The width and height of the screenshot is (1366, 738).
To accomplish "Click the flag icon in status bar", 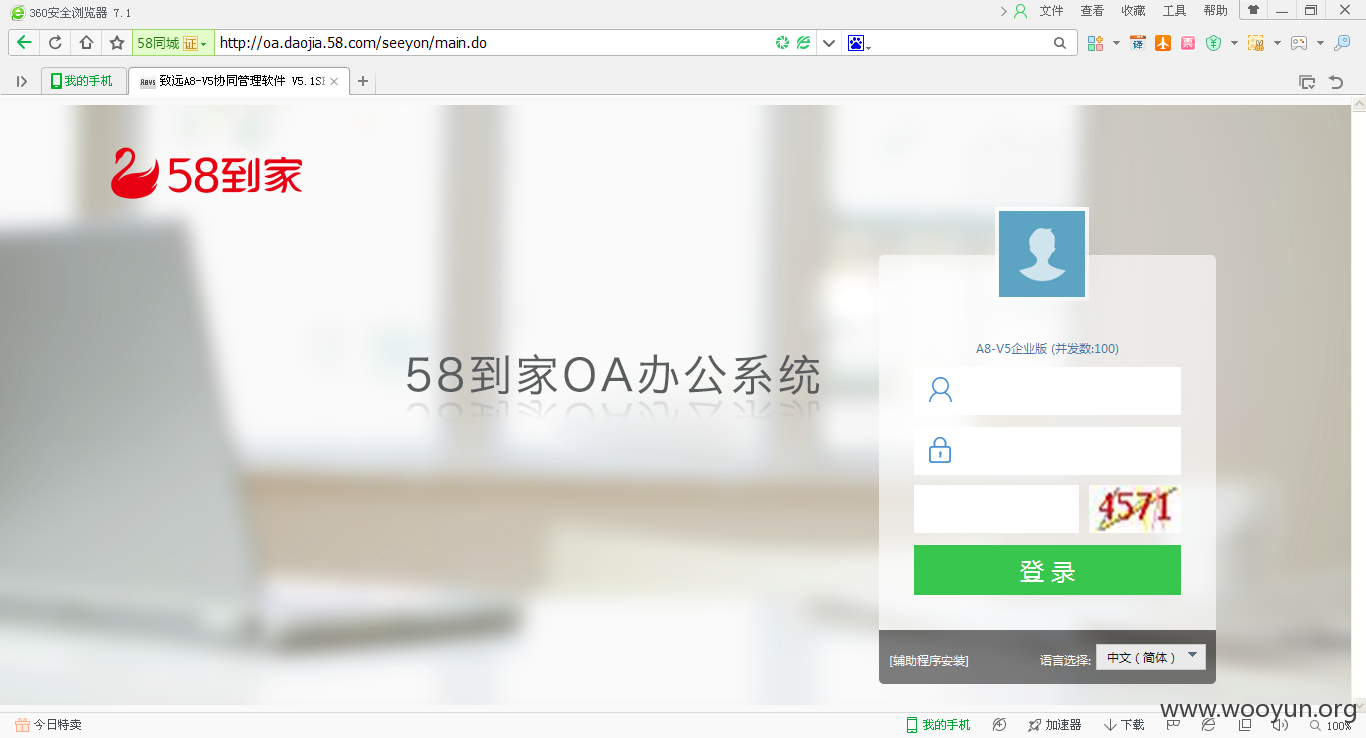I will coord(1174,725).
